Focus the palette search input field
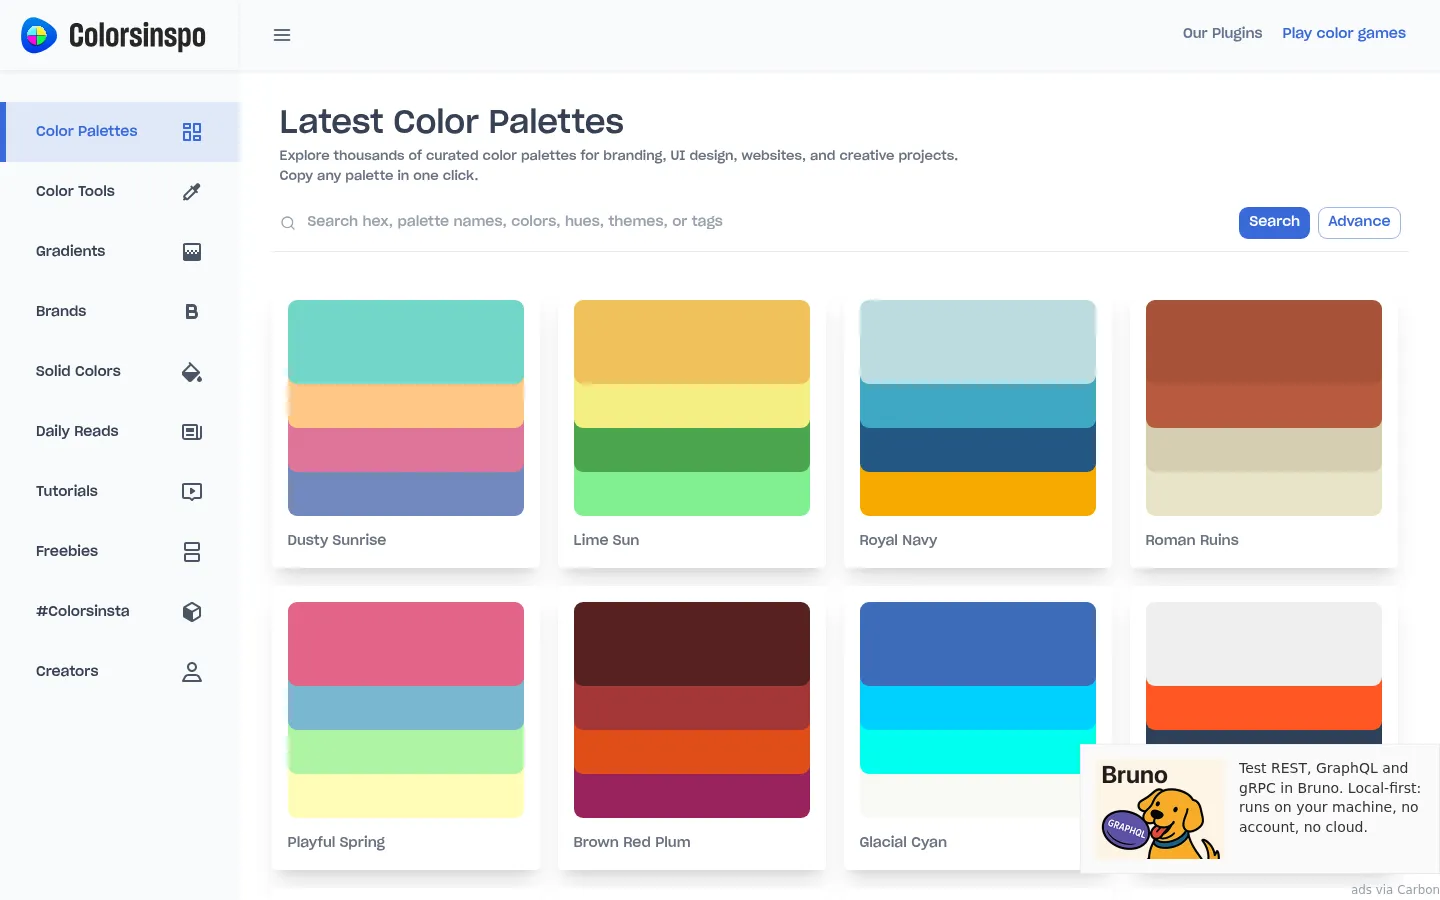Viewport: 1440px width, 900px height. click(765, 222)
